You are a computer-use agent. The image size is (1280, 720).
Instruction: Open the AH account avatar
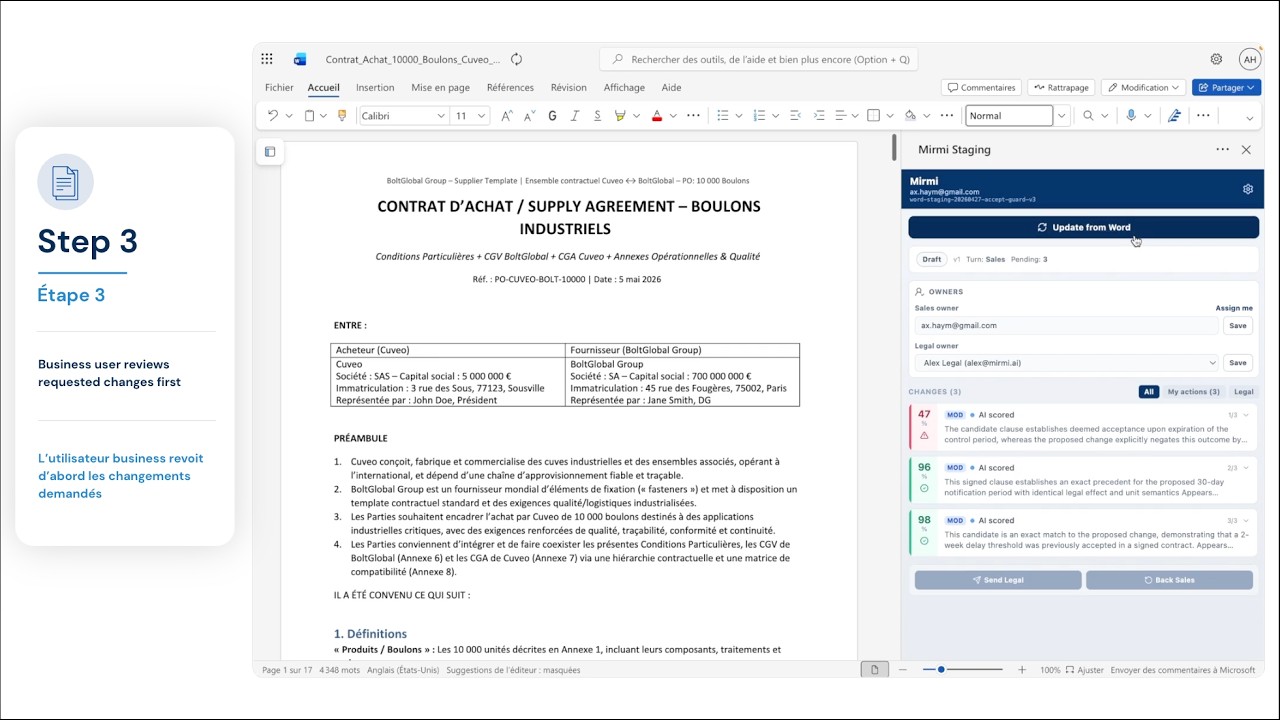[x=1249, y=59]
